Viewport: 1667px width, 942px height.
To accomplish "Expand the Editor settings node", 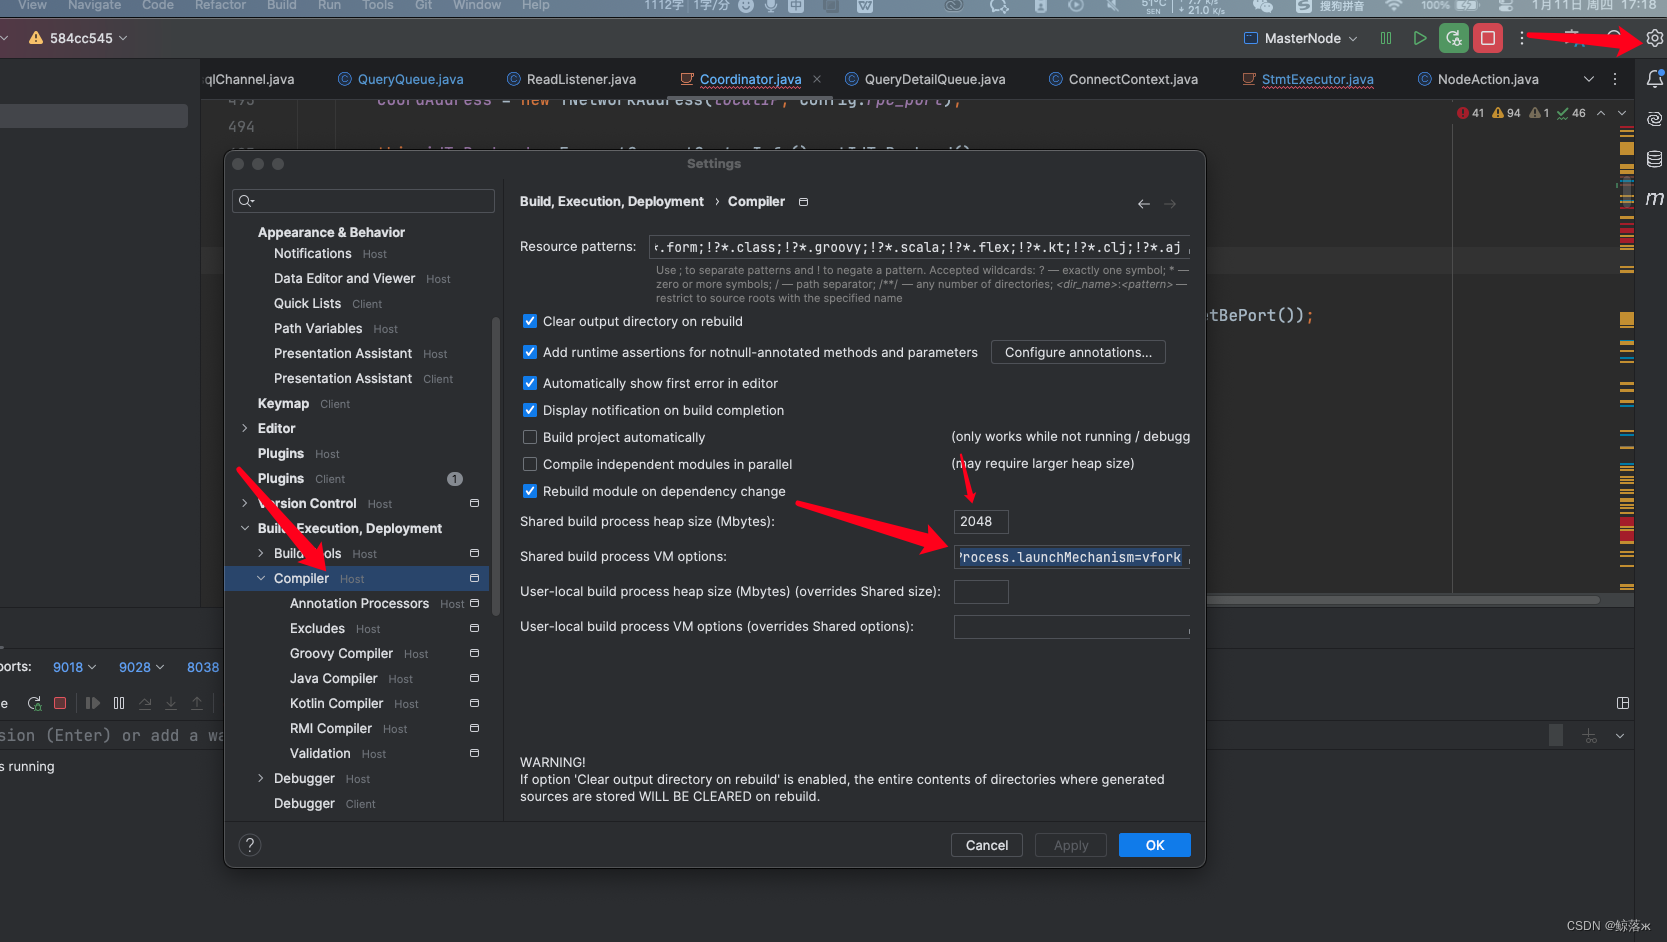I will pyautogui.click(x=245, y=428).
